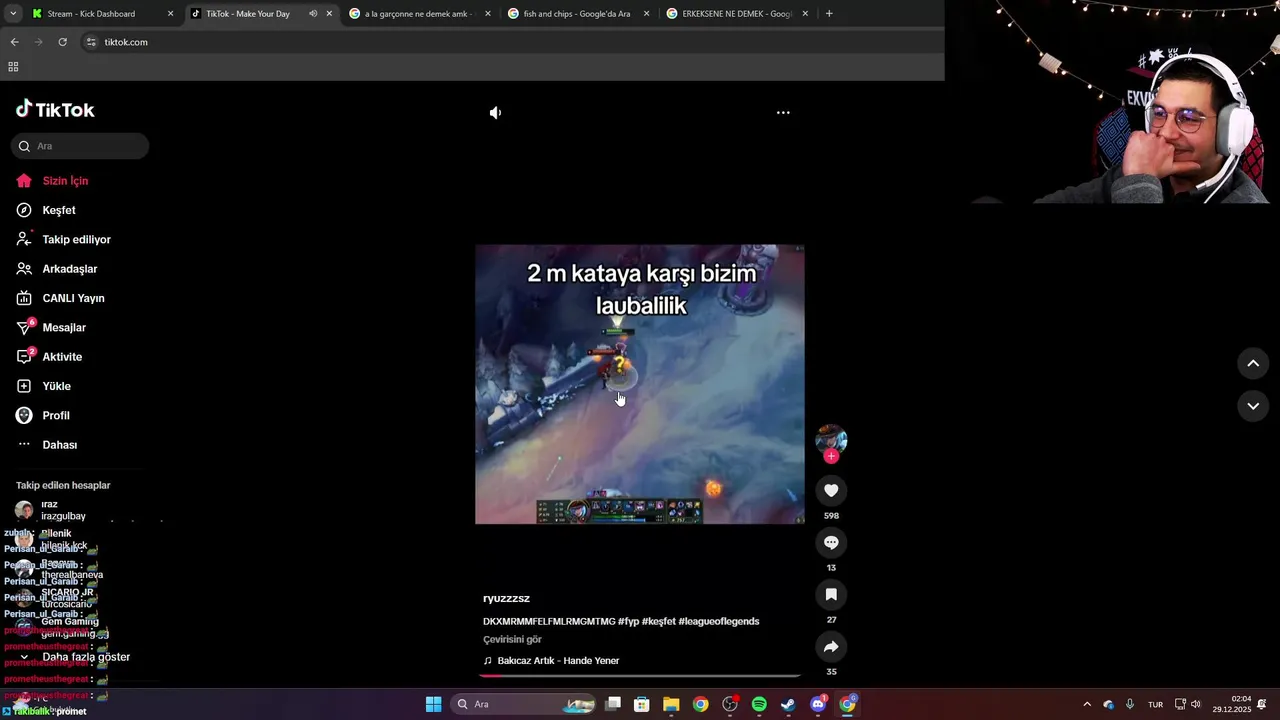Open Steam from taskbar

[788, 704]
